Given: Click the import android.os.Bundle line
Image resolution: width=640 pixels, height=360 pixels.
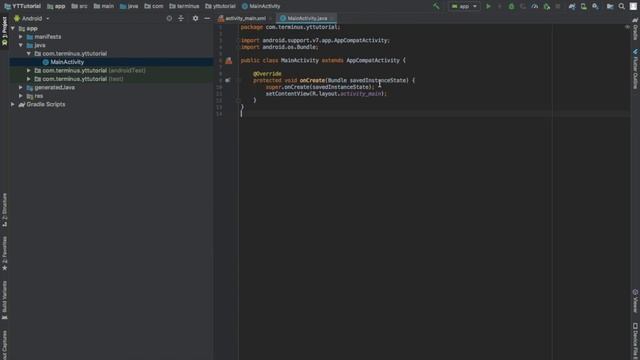Looking at the screenshot, I should pos(279,47).
